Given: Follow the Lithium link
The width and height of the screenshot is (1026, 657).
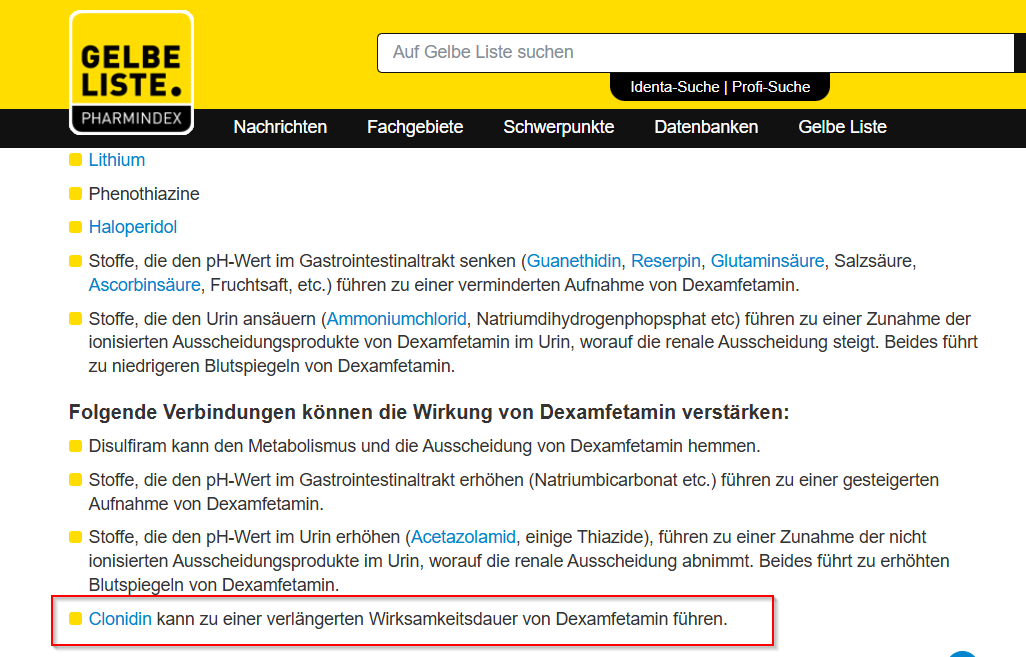Looking at the screenshot, I should [117, 160].
